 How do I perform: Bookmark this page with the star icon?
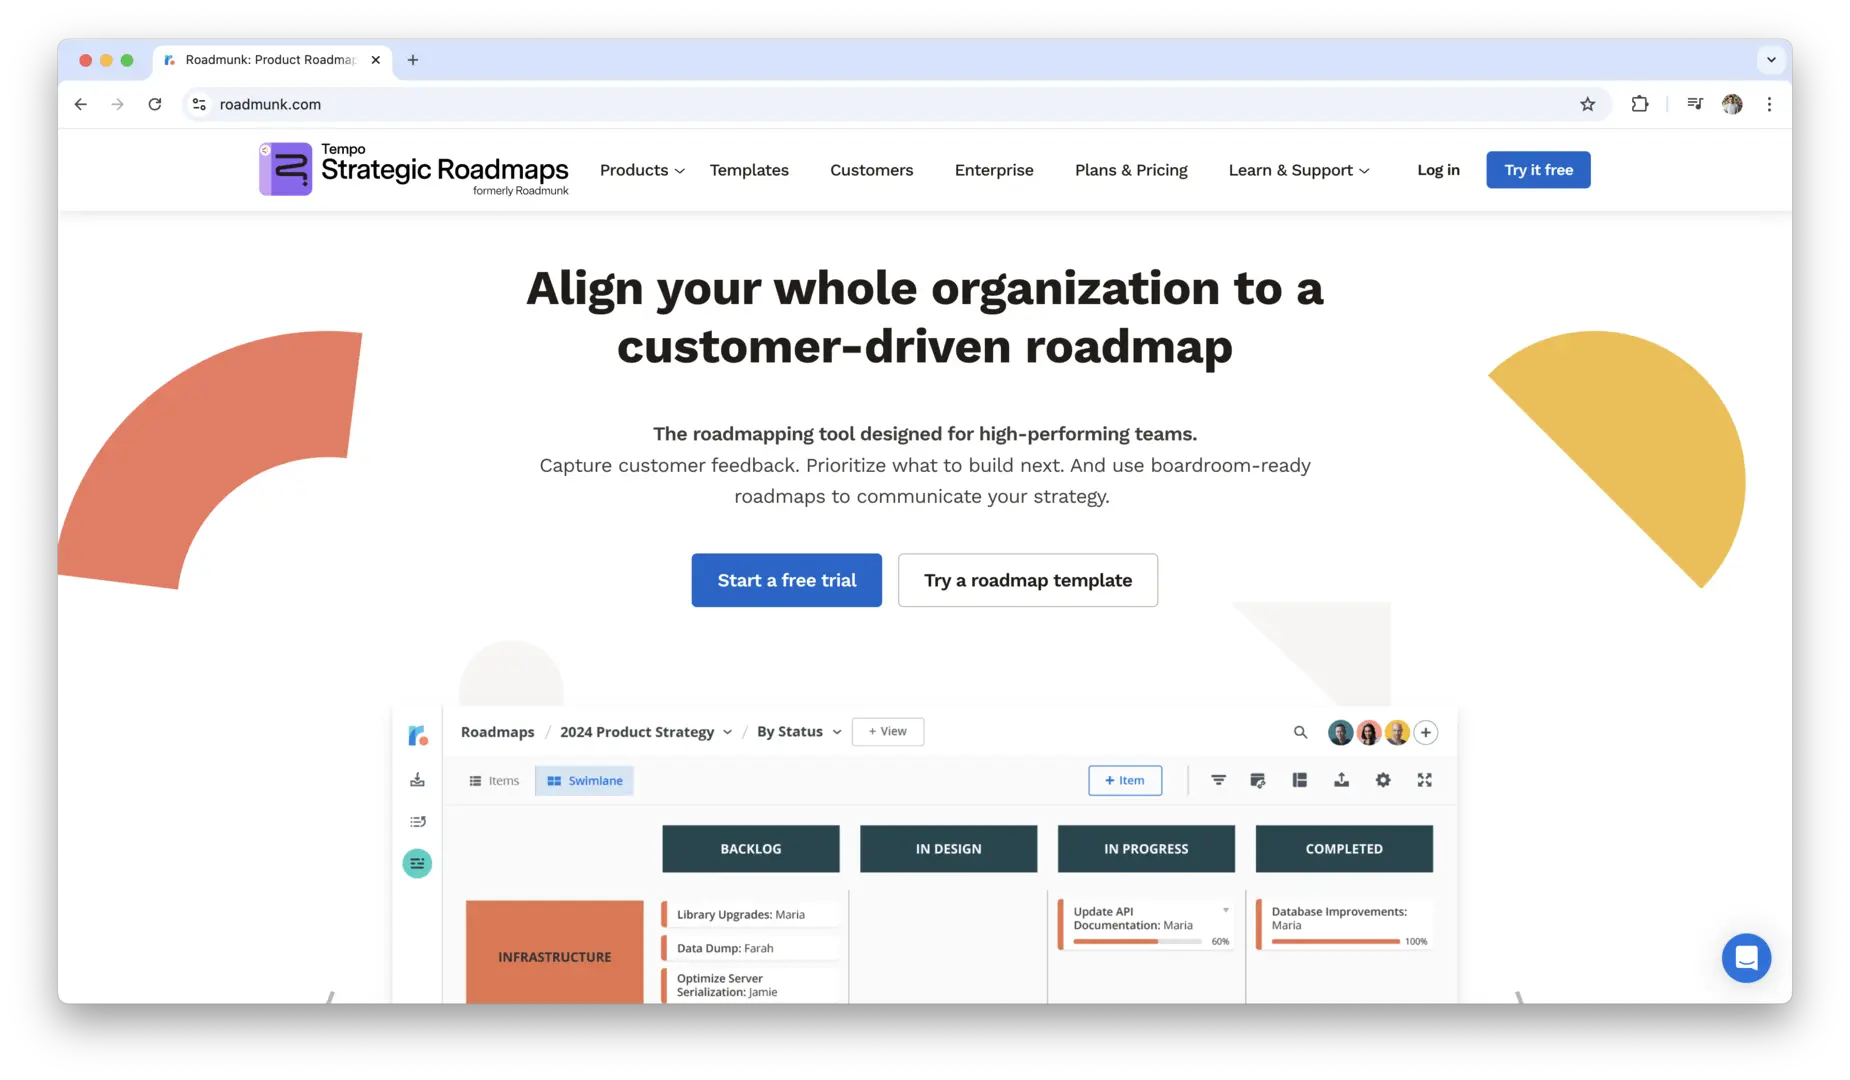[1587, 104]
